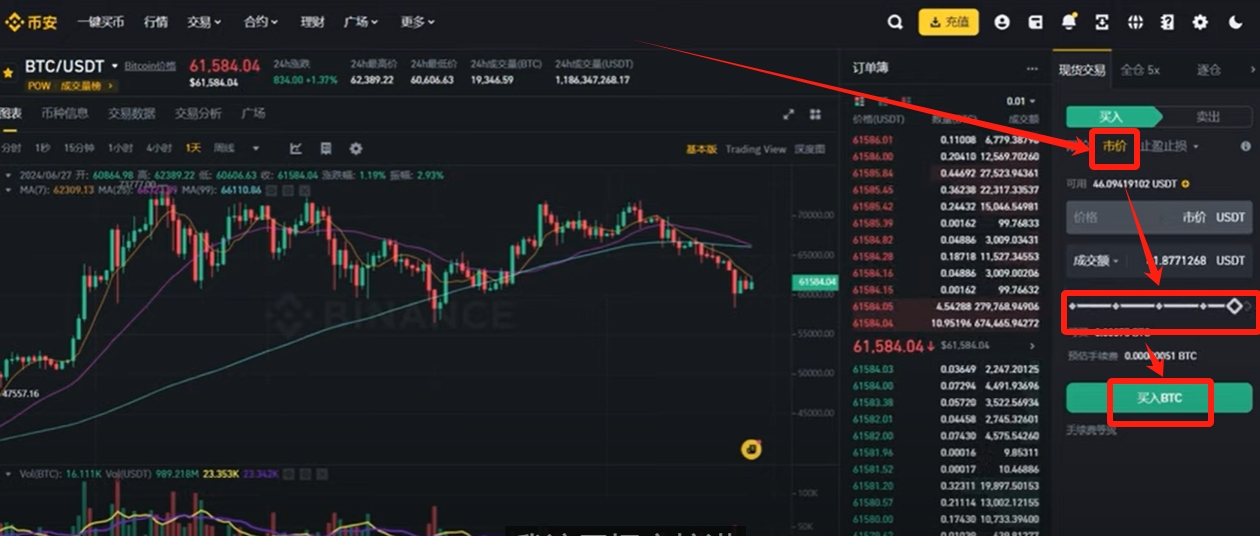Open the settings gear in top header
The image size is (1260, 536).
[x=1200, y=22]
